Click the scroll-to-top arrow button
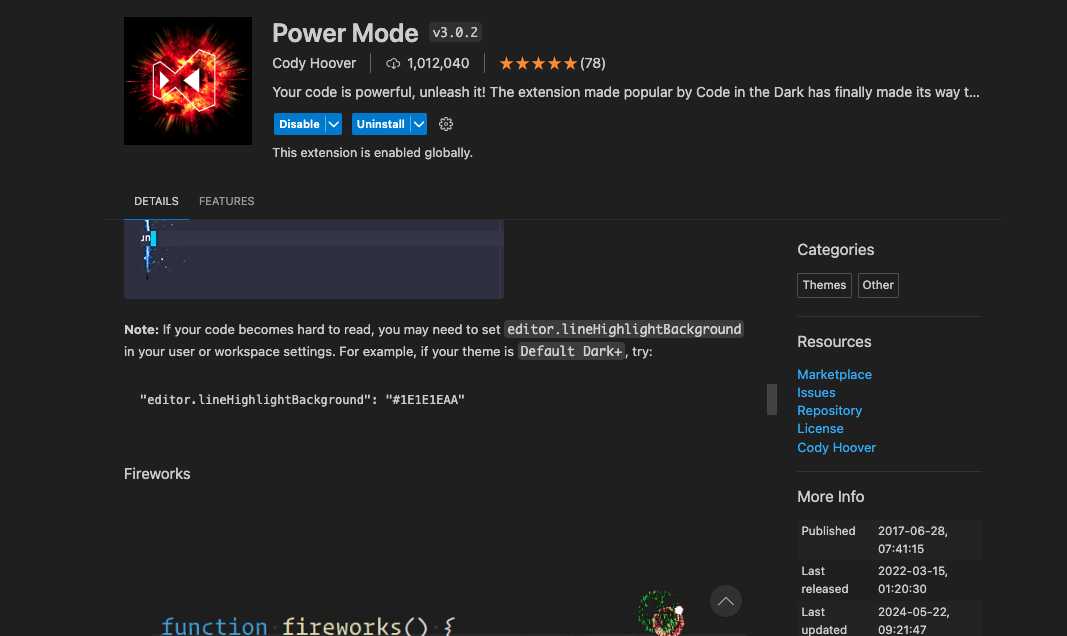This screenshot has height=636, width=1067. 725,601
